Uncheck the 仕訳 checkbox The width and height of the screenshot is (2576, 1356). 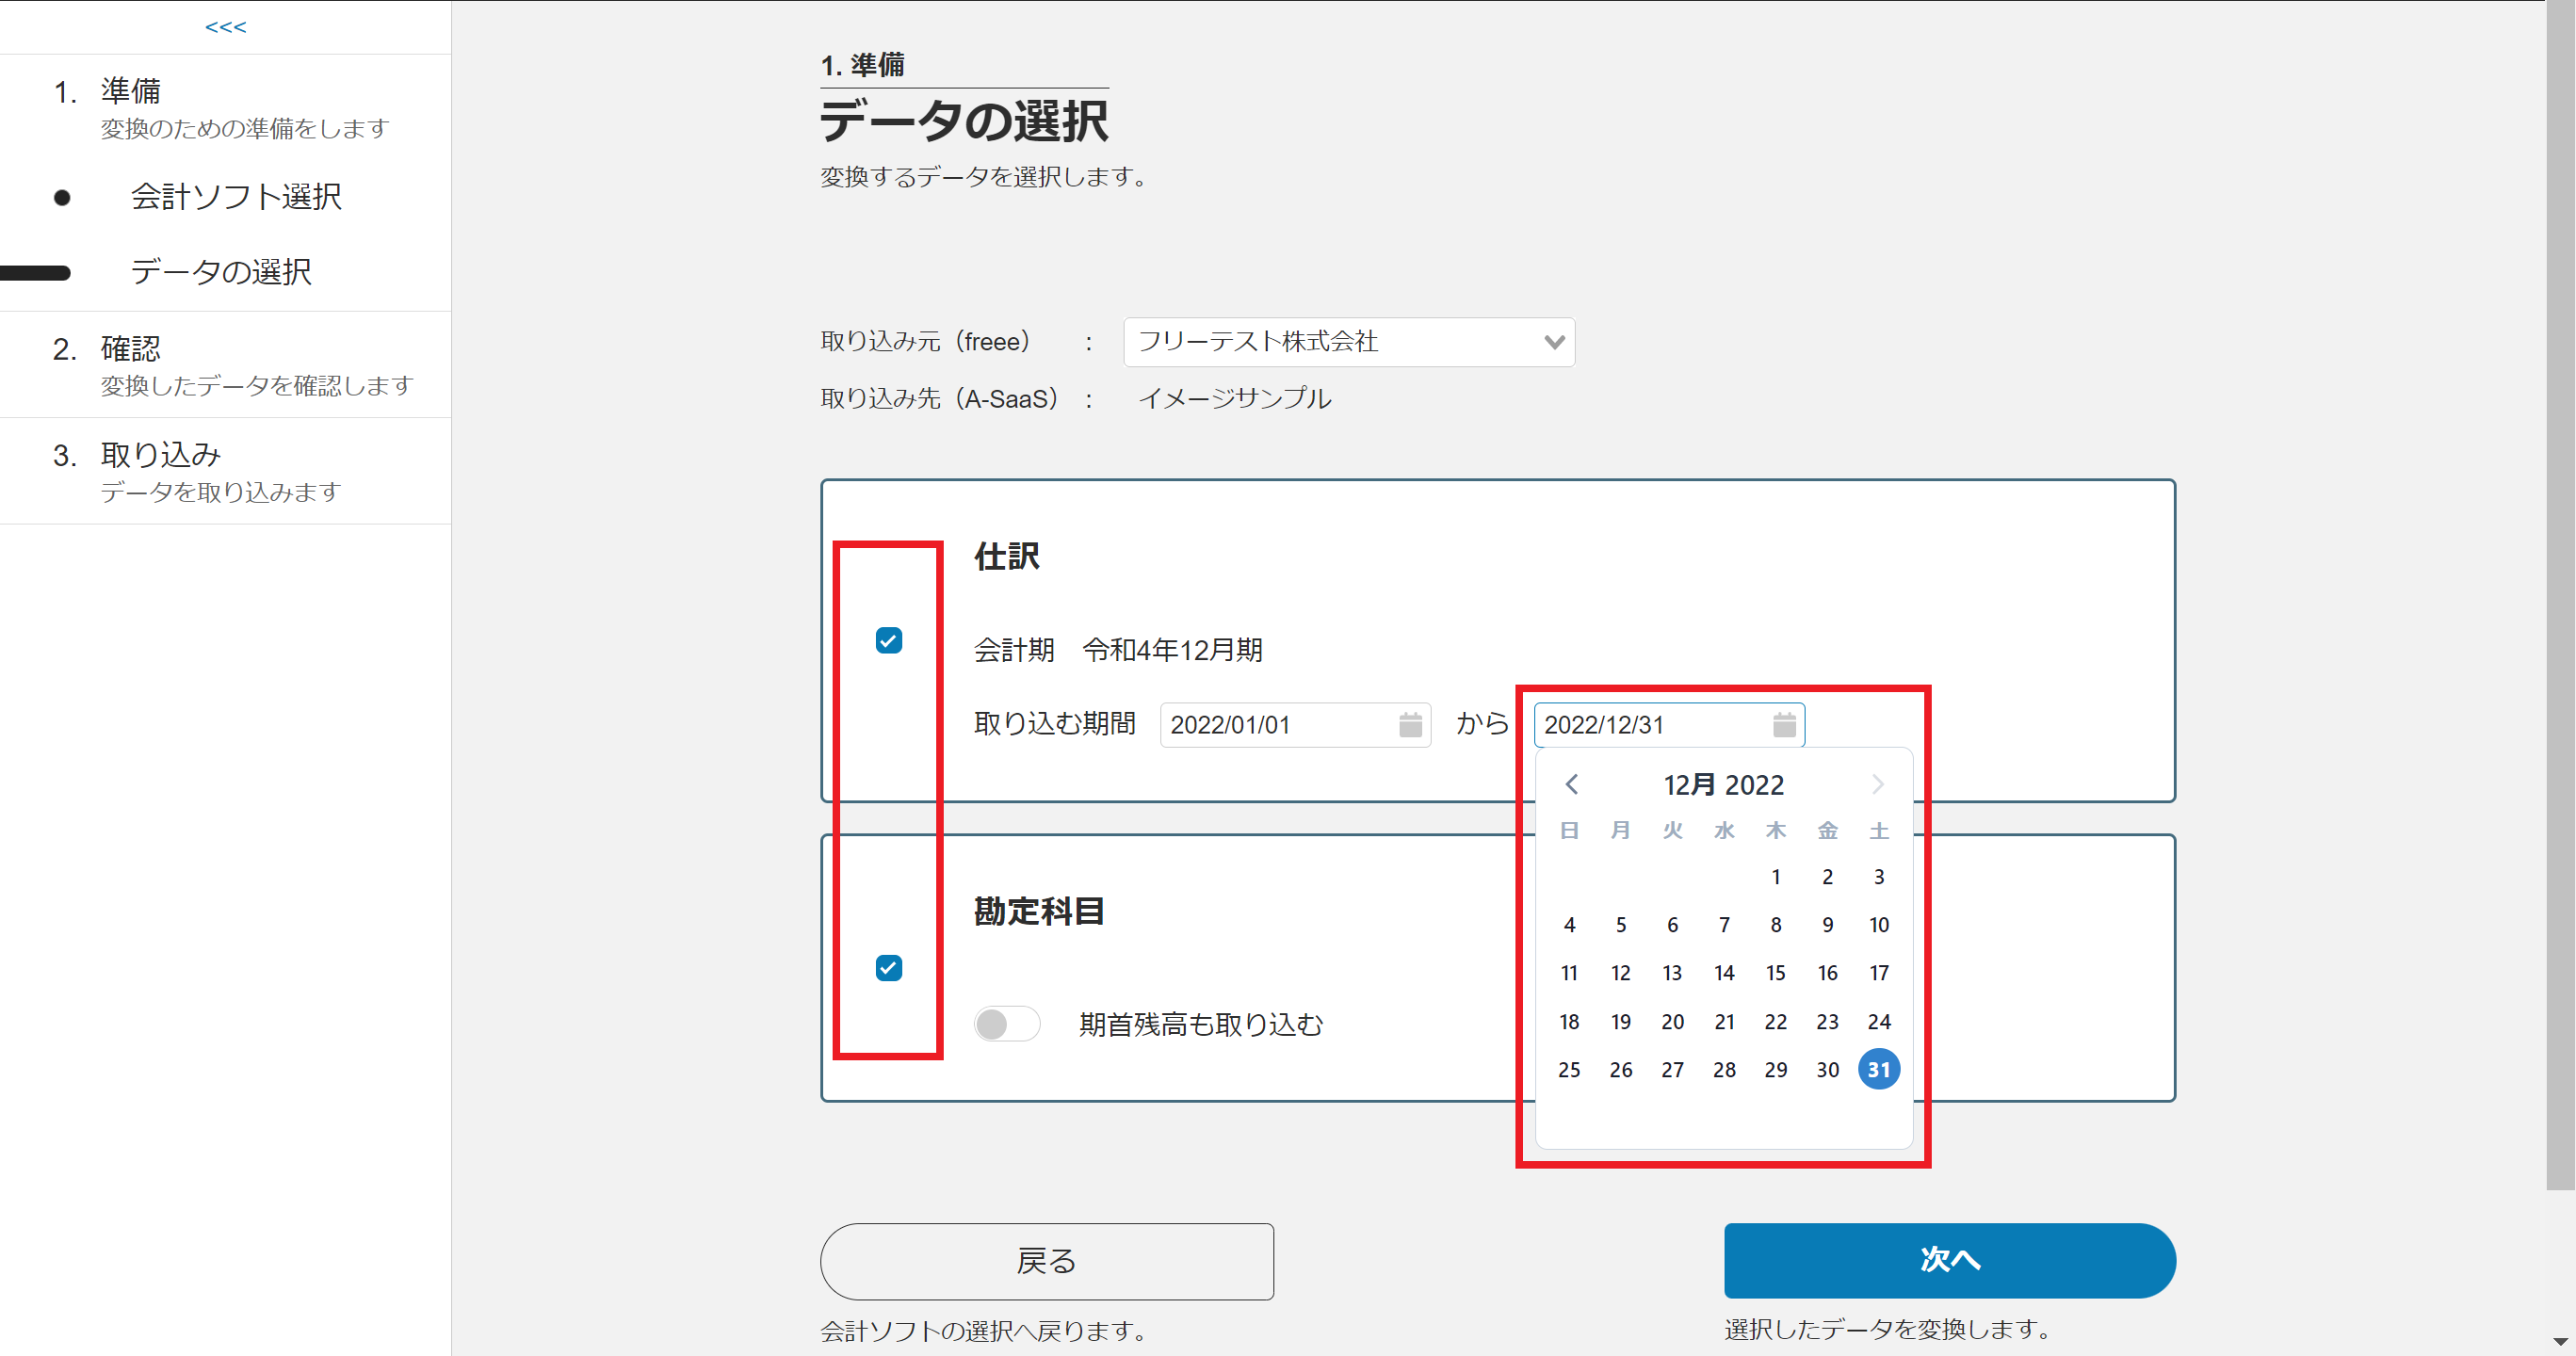pyautogui.click(x=889, y=640)
